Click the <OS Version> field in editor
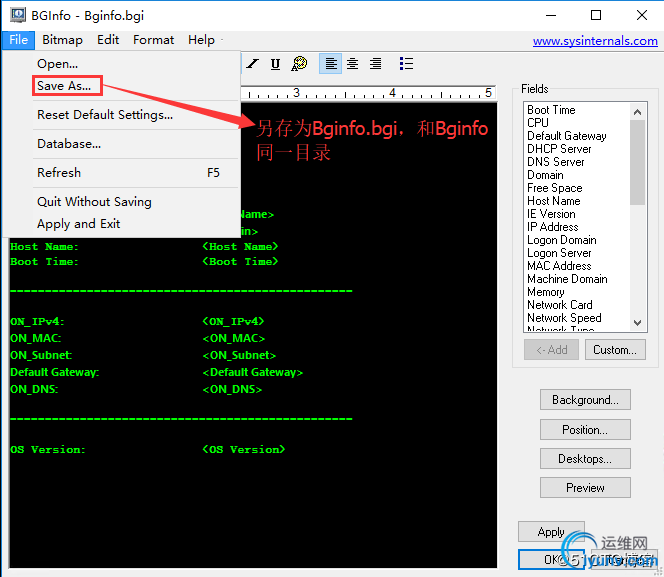Screen dimensions: 664x577 tap(243, 450)
